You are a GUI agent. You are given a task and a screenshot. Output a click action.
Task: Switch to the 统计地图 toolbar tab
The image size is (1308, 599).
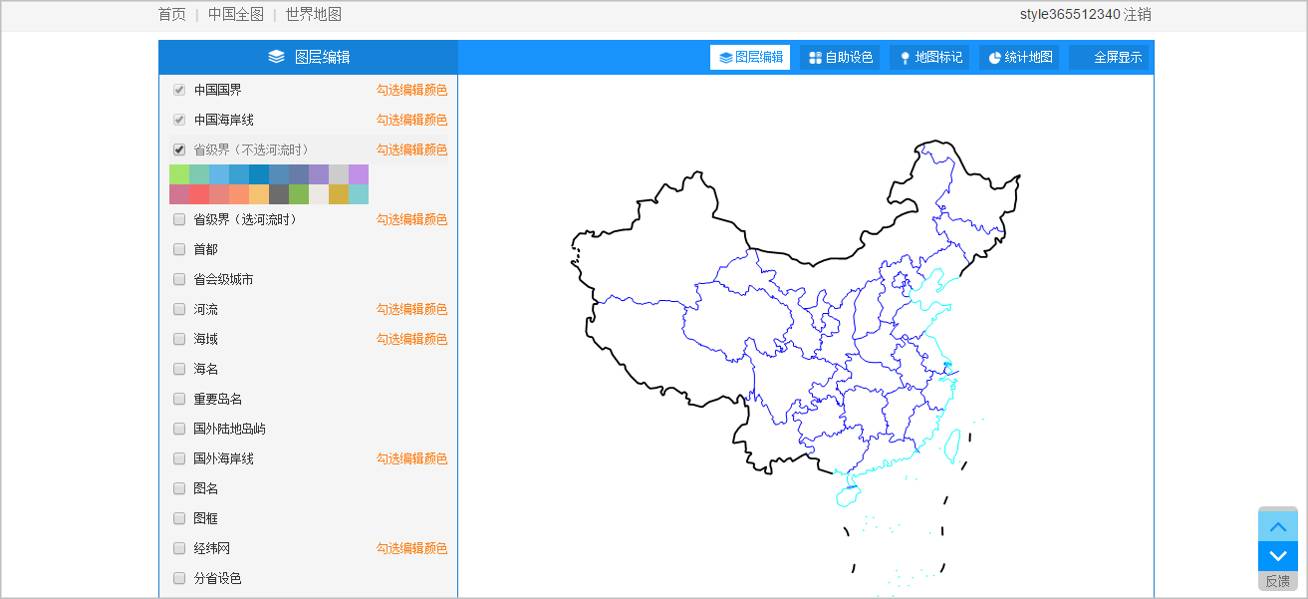point(1020,57)
